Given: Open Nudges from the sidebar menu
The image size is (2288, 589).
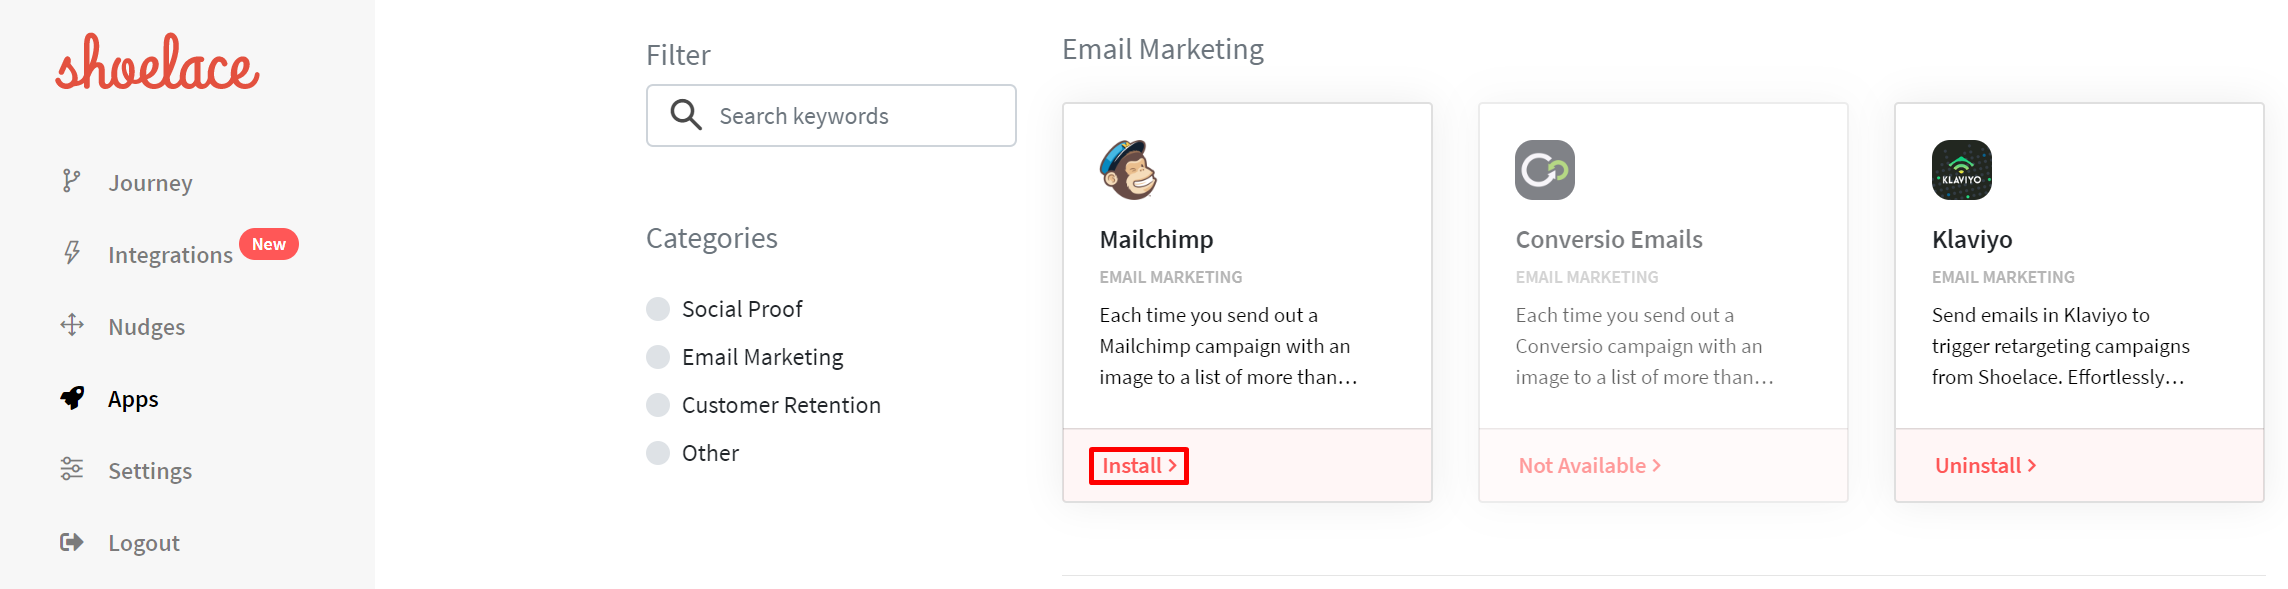Looking at the screenshot, I should point(147,327).
